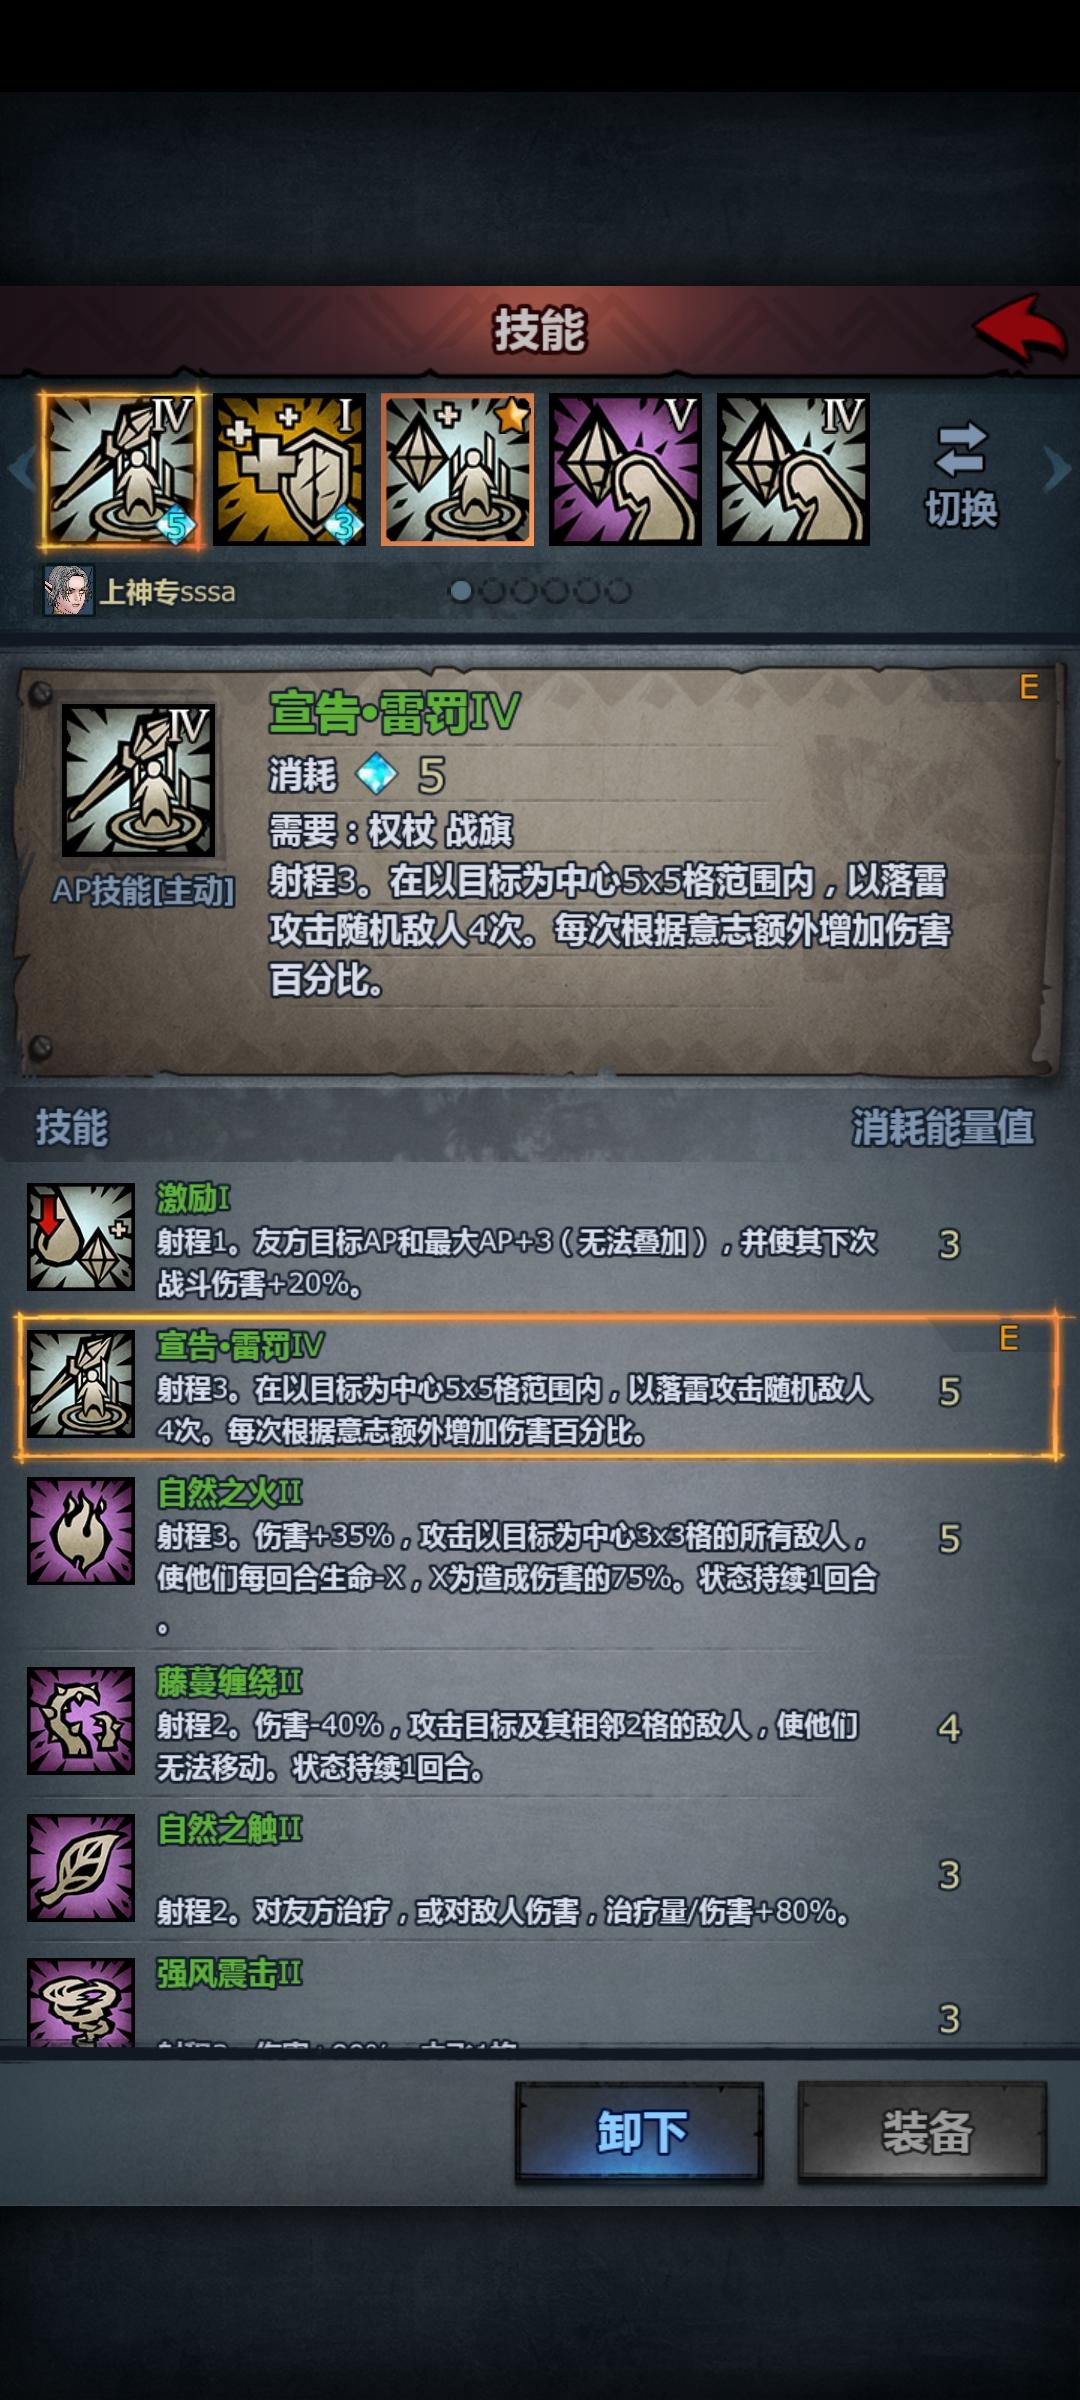This screenshot has height=2400, width=1080.
Task: Select the purple level V skill slot
Action: (x=625, y=469)
